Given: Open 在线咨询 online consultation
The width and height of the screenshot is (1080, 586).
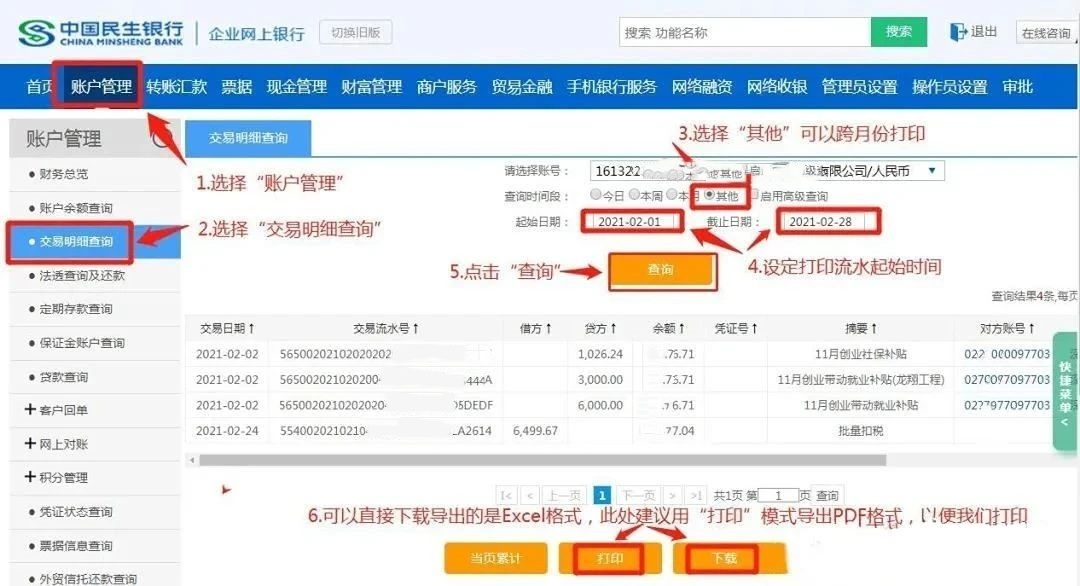Looking at the screenshot, I should click(1046, 32).
